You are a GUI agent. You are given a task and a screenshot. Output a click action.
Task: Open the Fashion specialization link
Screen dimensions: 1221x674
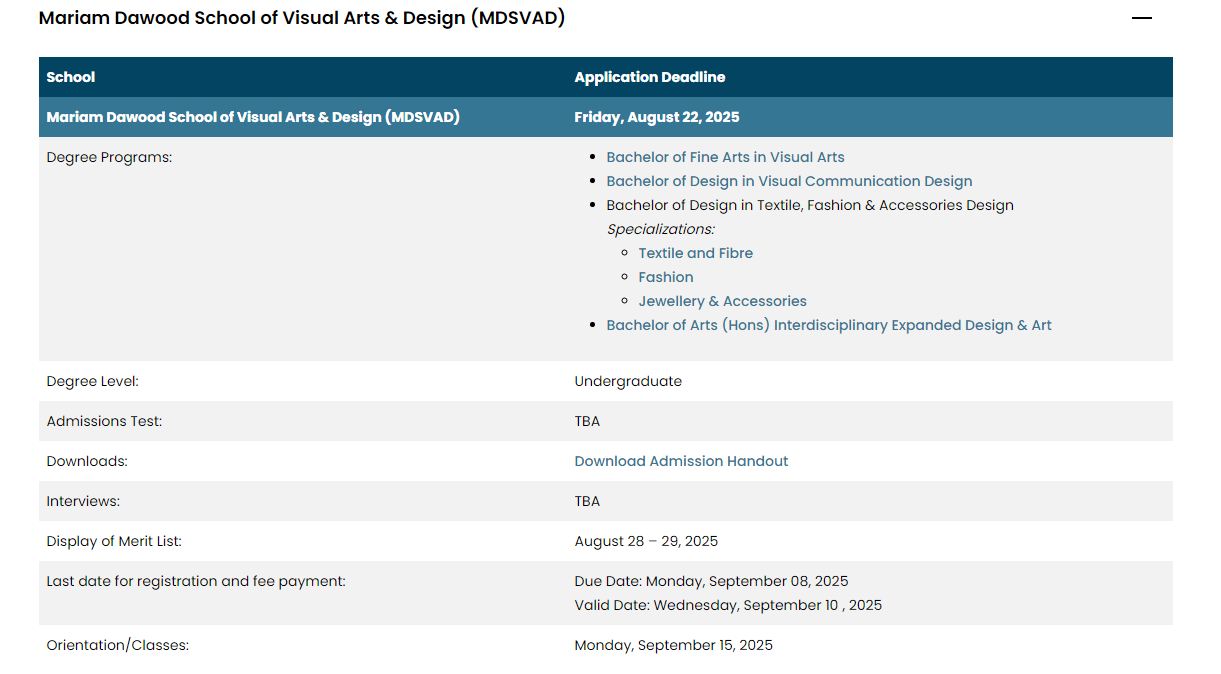pyautogui.click(x=666, y=277)
